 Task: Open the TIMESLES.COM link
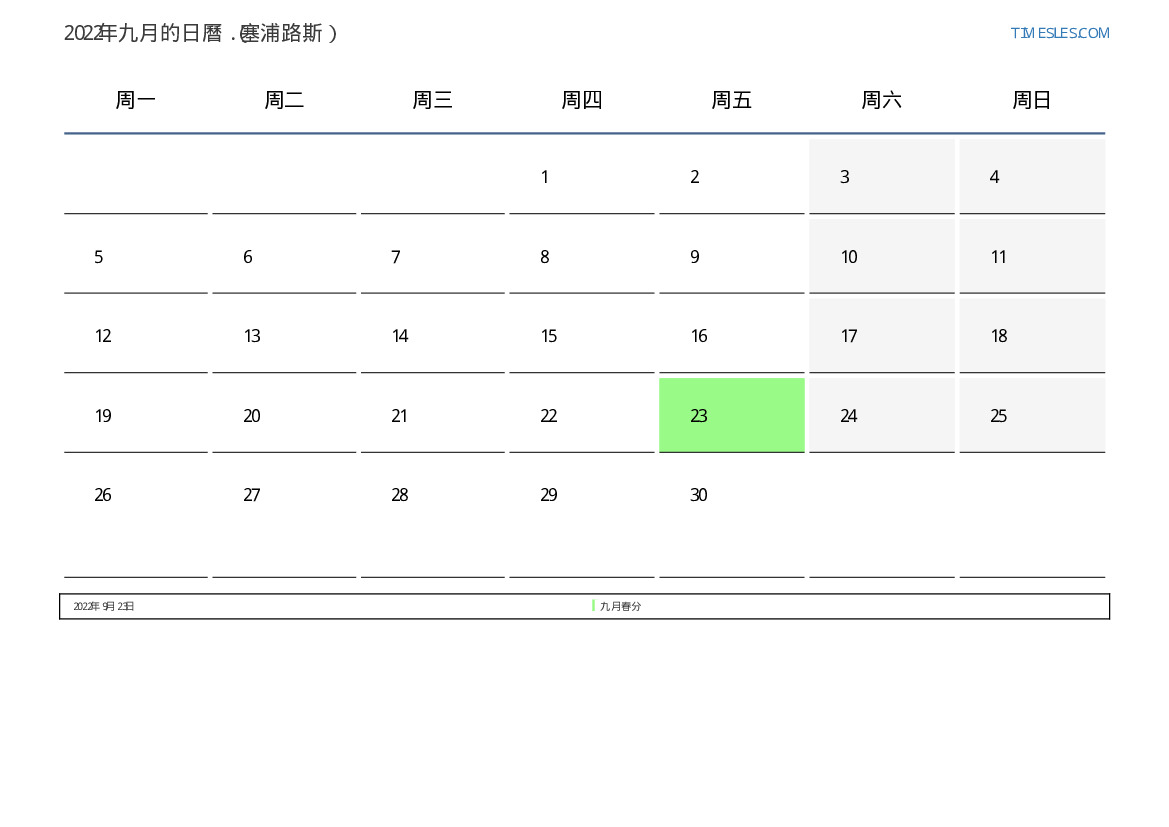(x=1059, y=33)
